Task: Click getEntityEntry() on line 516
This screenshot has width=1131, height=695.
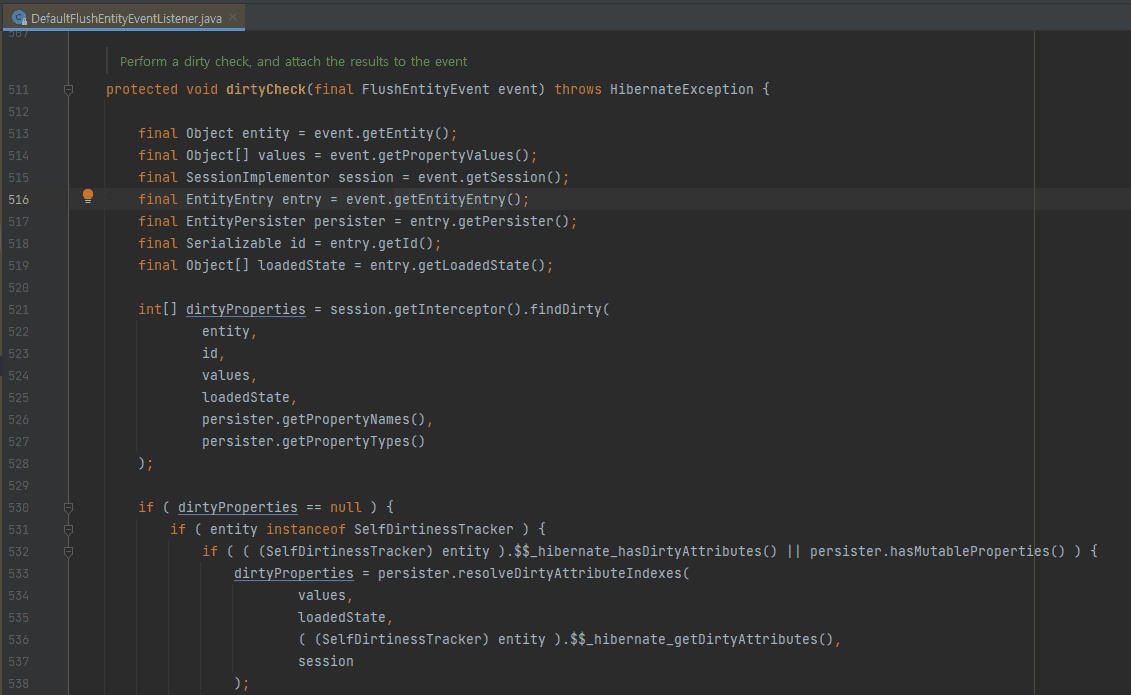Action: [457, 200]
